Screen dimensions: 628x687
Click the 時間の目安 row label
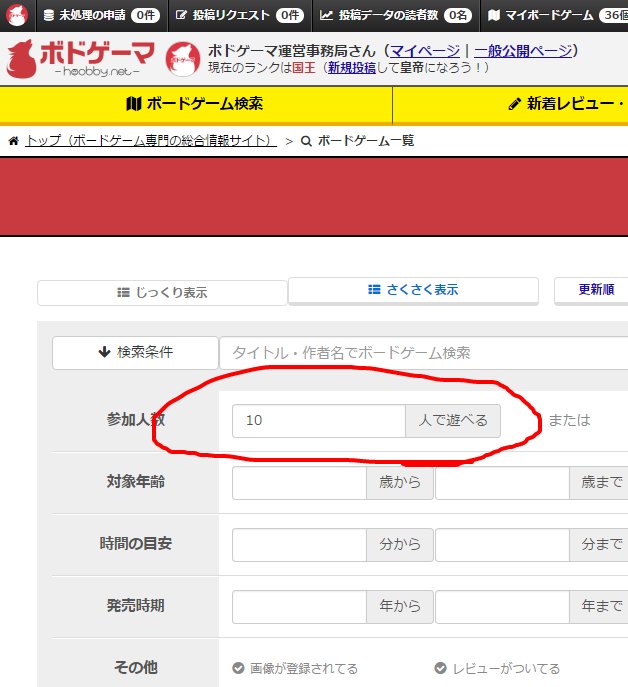click(x=135, y=544)
